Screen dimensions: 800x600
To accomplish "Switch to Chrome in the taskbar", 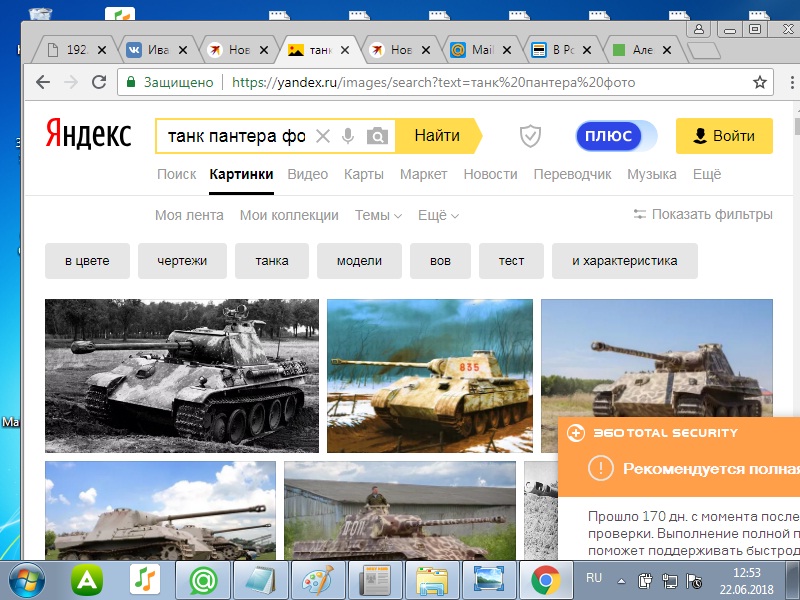I will 545,580.
